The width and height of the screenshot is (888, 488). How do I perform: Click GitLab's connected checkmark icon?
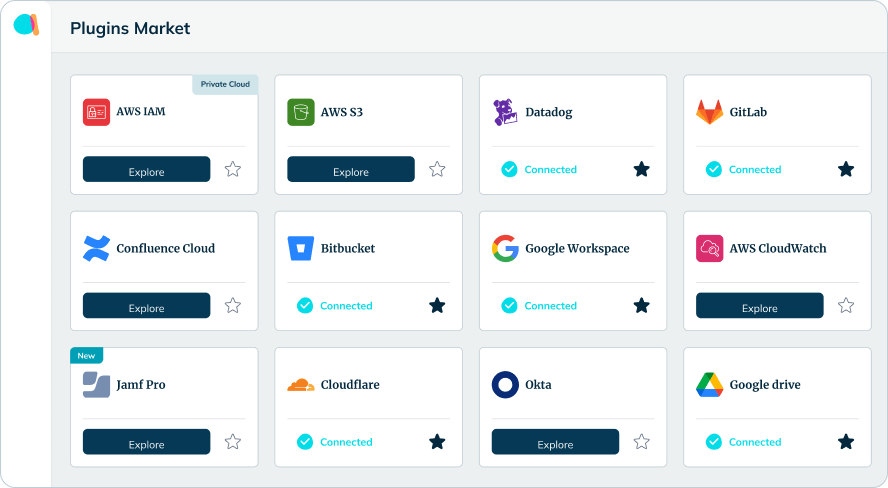[x=714, y=169]
